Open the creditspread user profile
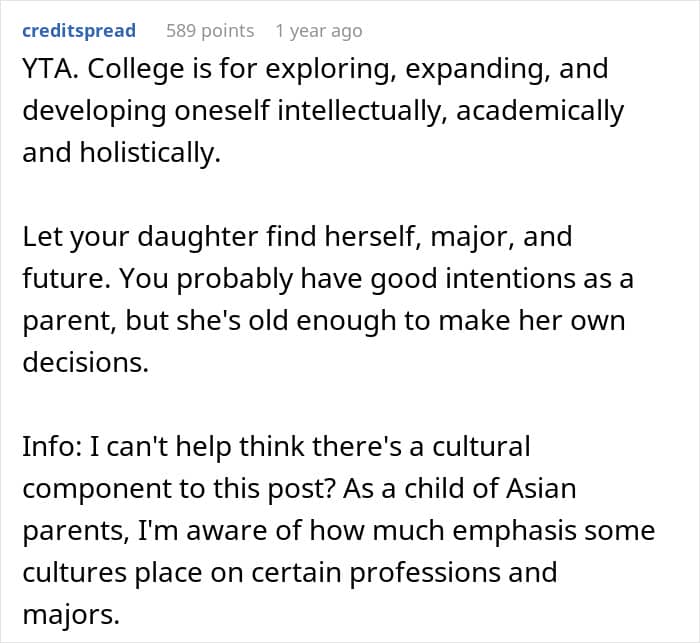This screenshot has width=700, height=643. pos(79,31)
